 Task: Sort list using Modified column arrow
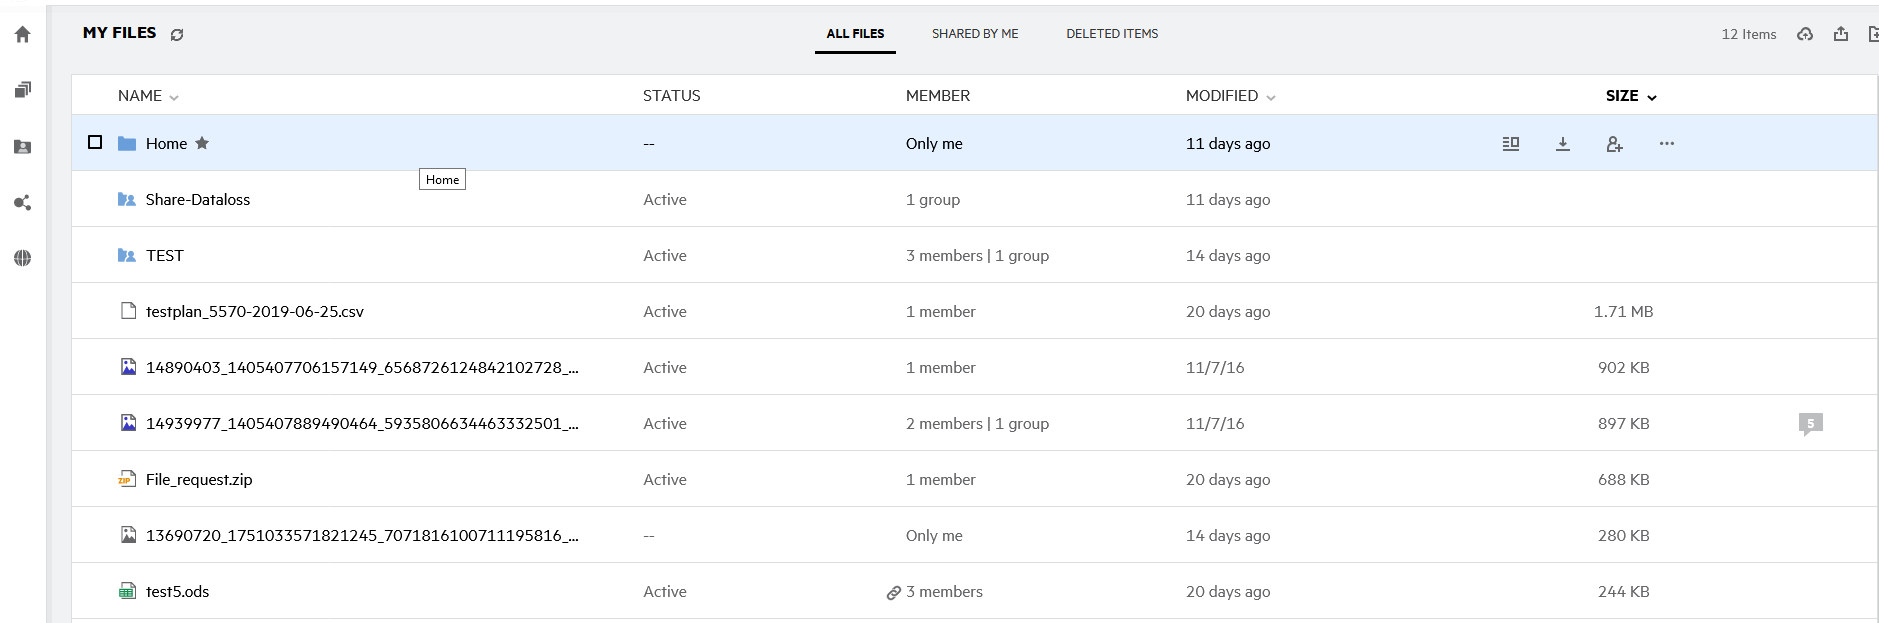[x=1271, y=98]
